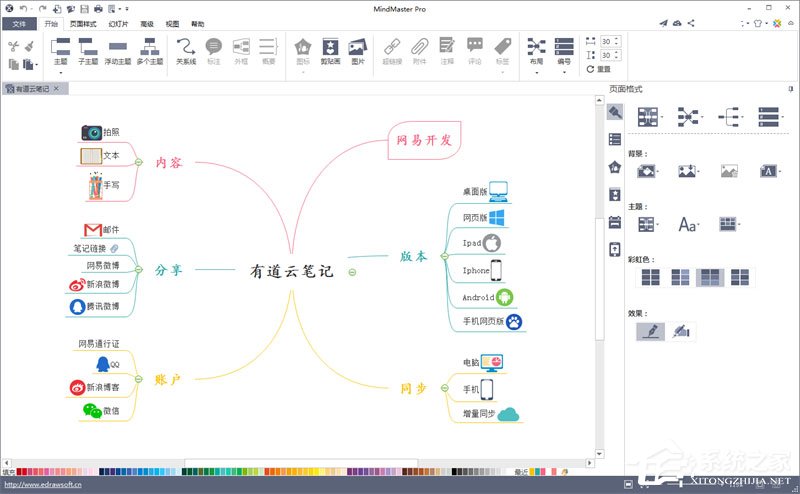Close the 有道云笔记 document tab
Screen dimensions: 800x494
coord(56,89)
